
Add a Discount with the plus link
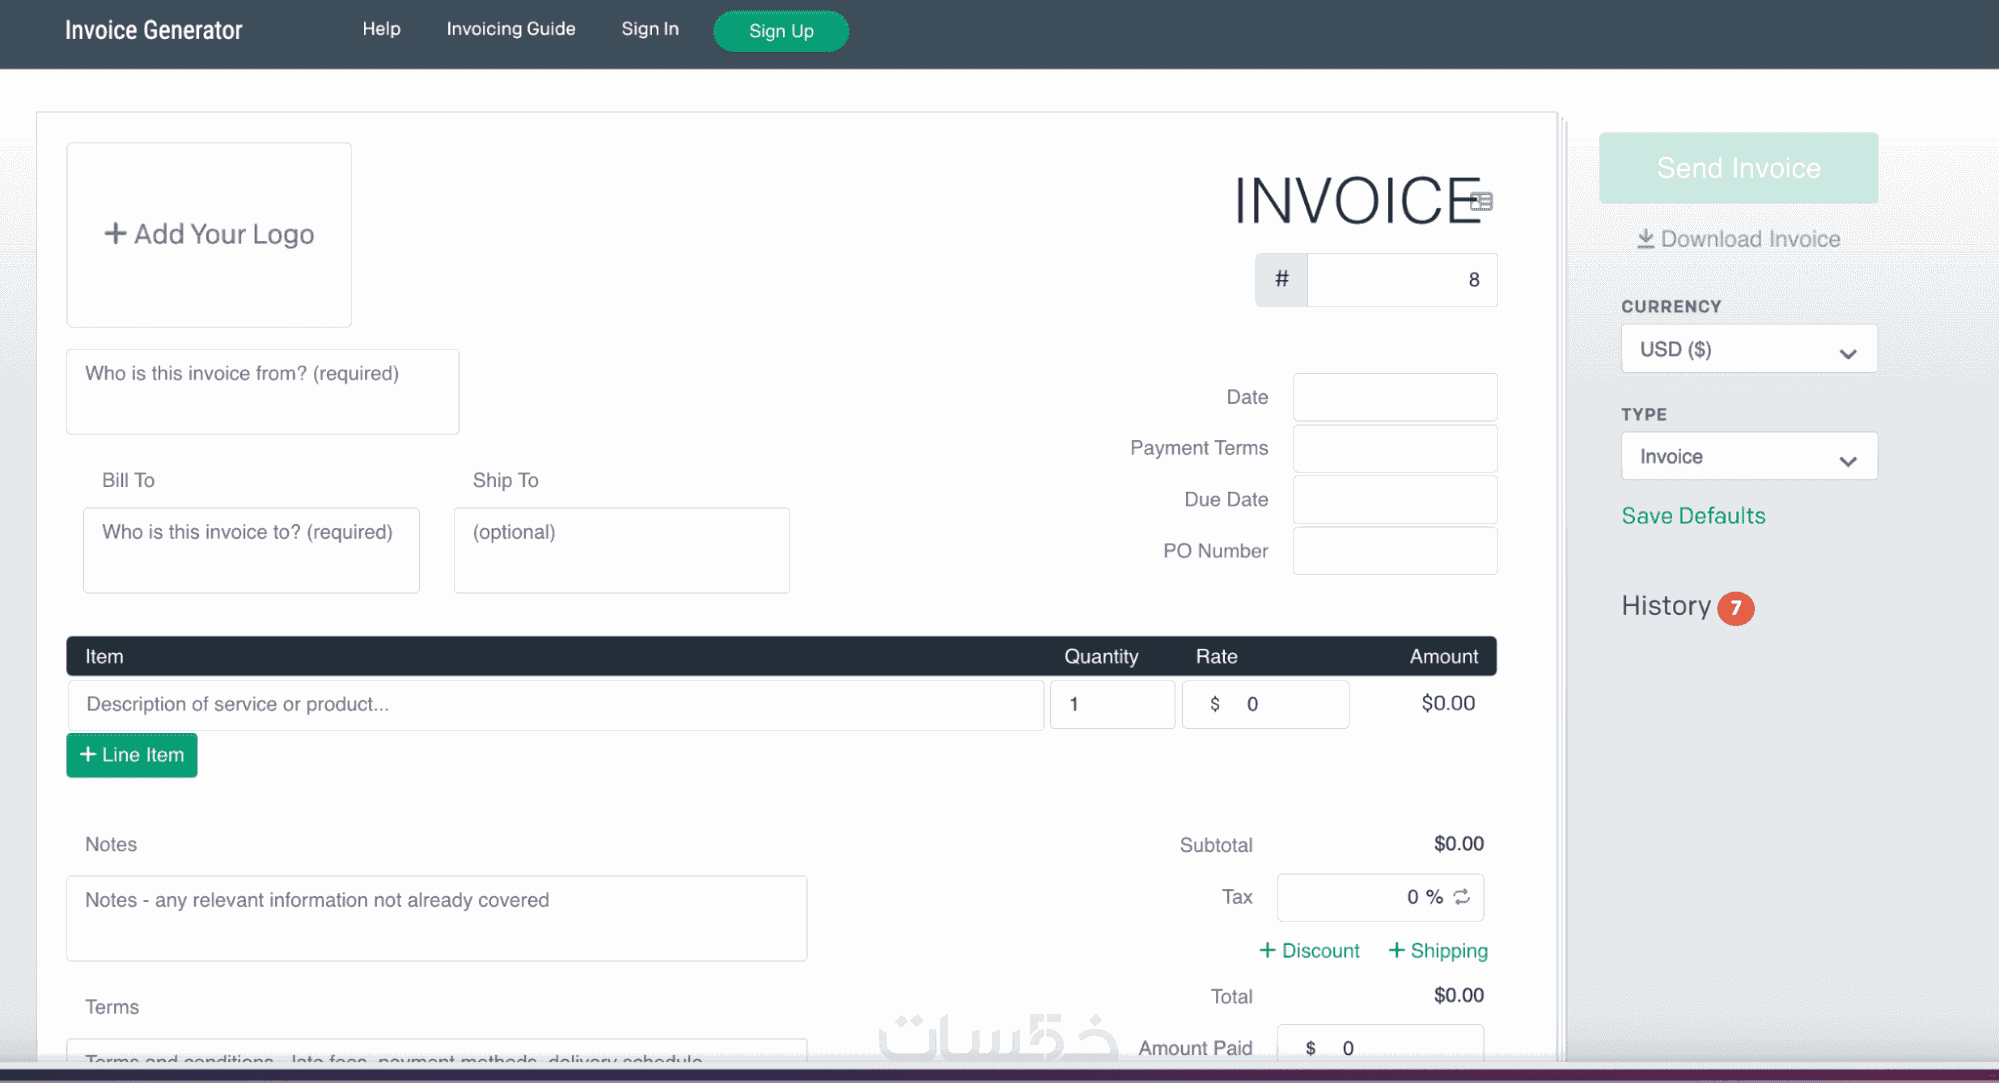[x=1309, y=951]
